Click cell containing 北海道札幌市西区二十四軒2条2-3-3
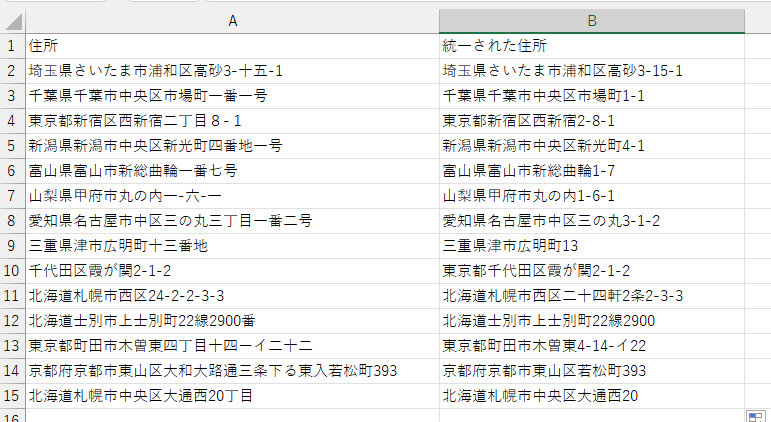This screenshot has height=422, width=771. coord(592,296)
